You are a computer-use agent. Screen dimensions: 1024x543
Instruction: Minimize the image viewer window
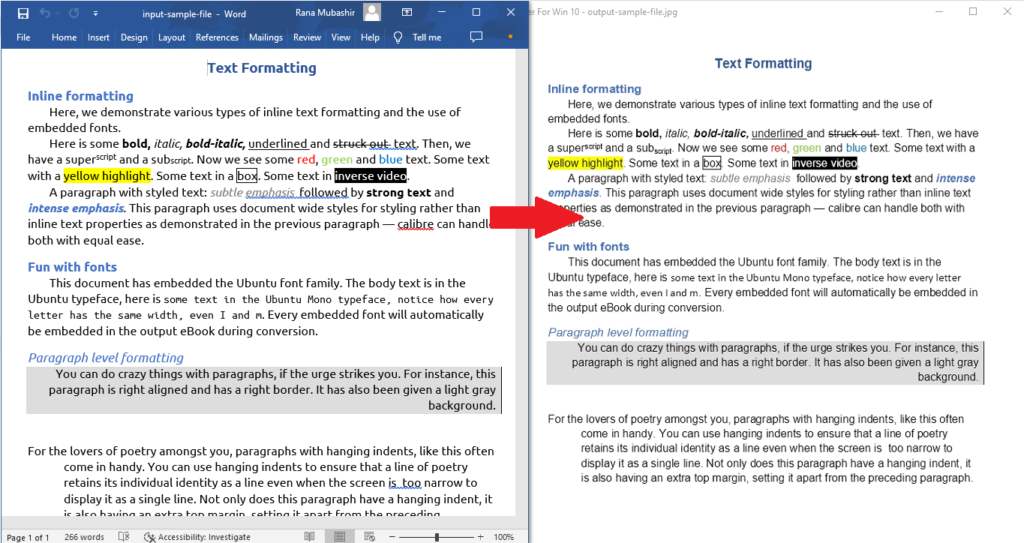click(939, 12)
